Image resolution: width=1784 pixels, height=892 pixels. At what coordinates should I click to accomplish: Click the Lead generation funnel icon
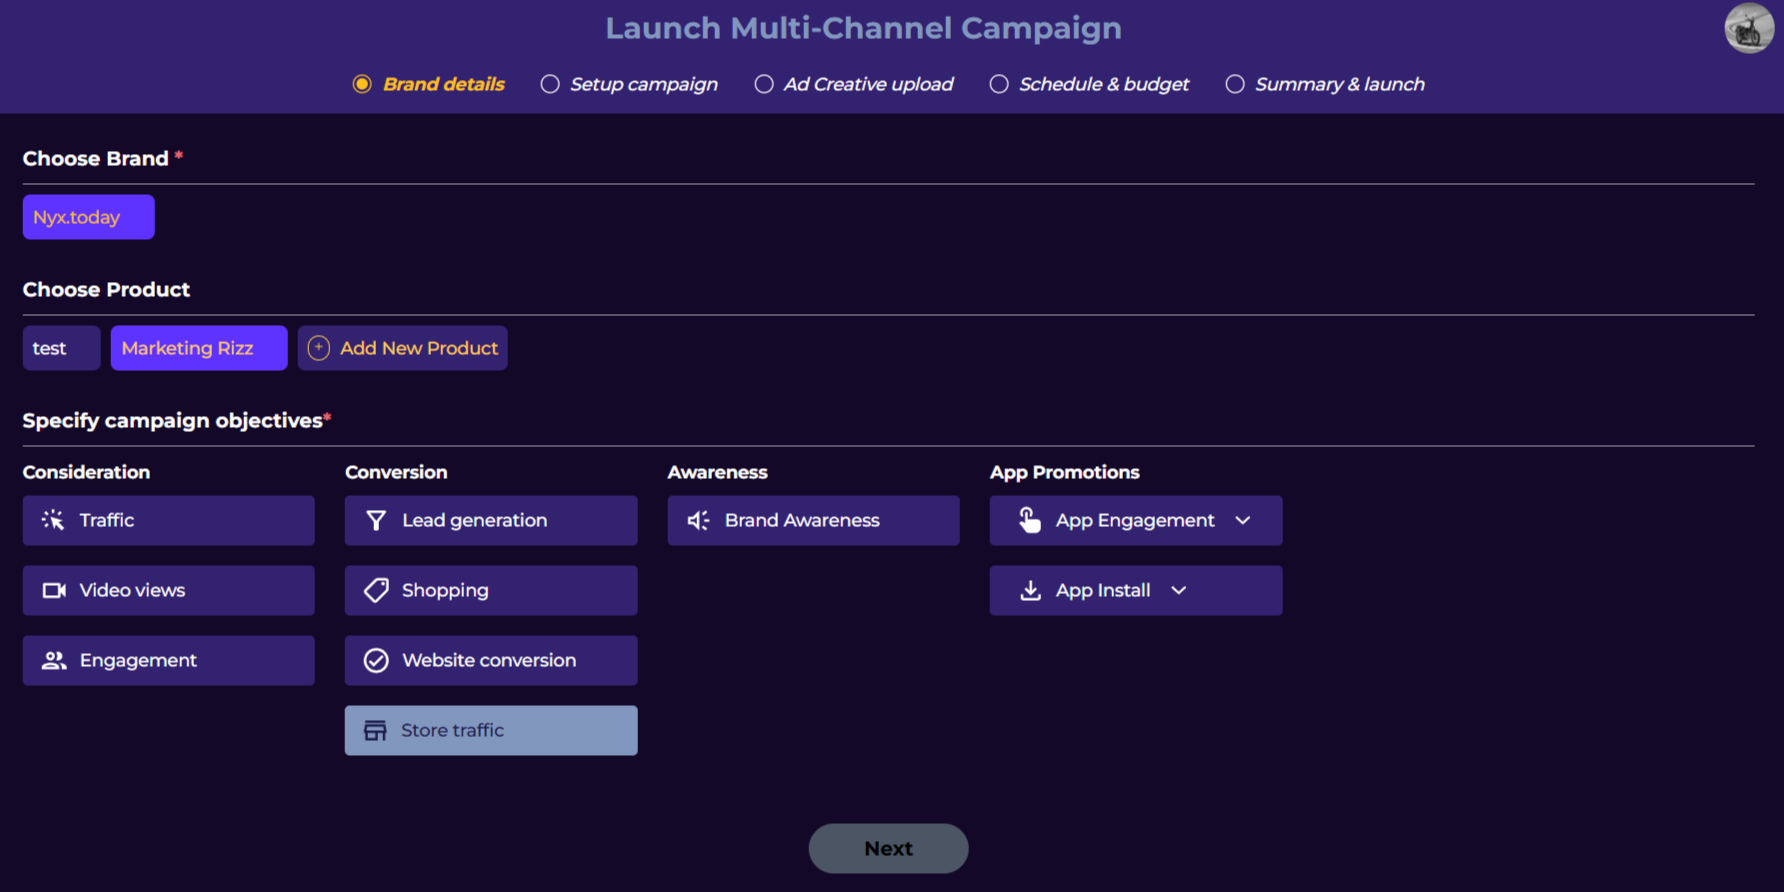click(376, 520)
